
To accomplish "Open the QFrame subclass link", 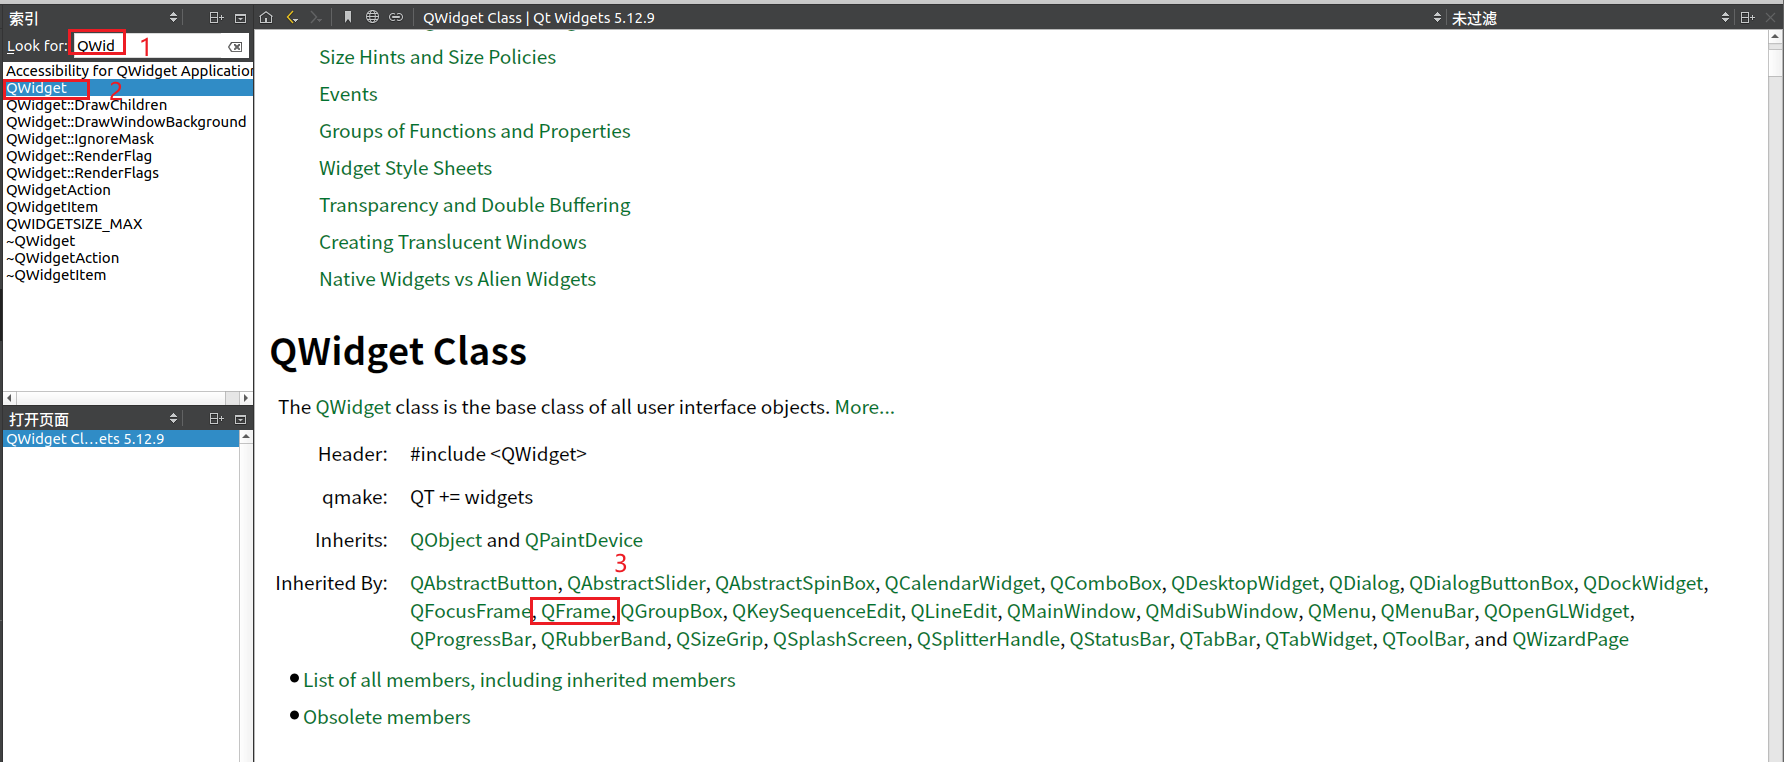I will click(x=576, y=611).
